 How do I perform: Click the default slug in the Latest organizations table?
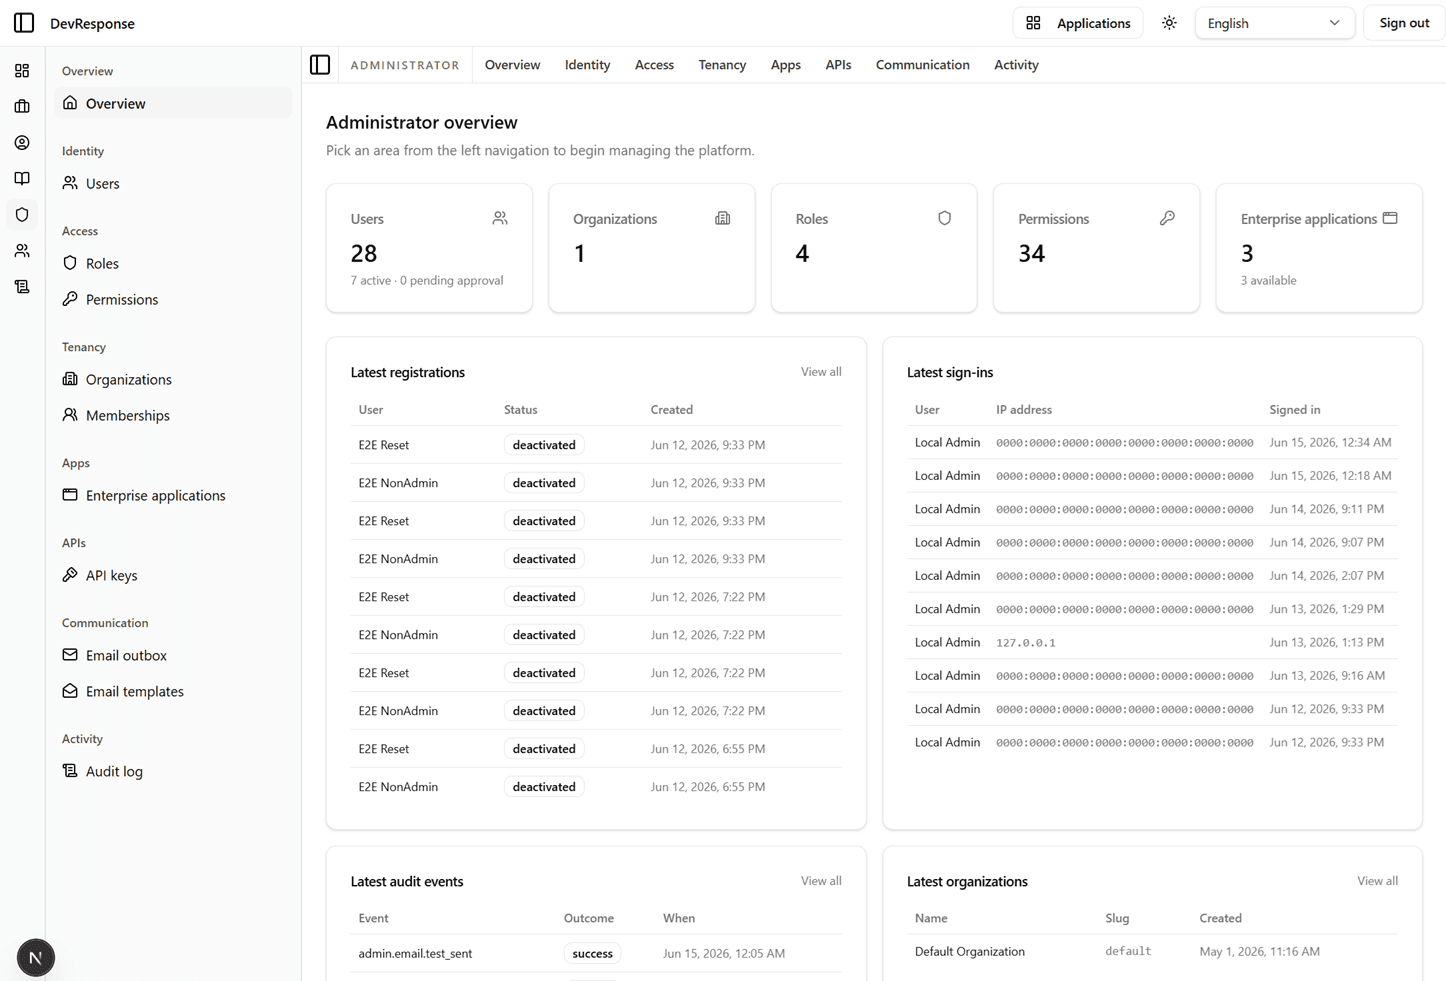coord(1128,952)
